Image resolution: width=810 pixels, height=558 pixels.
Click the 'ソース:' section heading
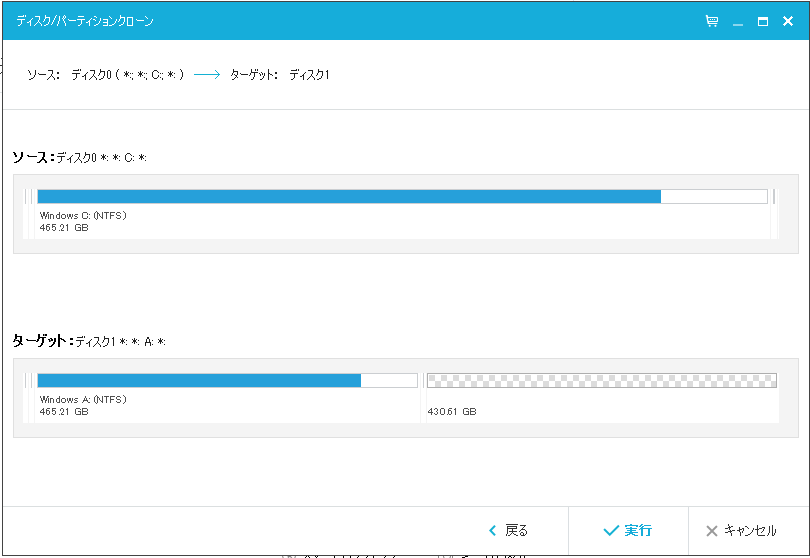[34, 157]
